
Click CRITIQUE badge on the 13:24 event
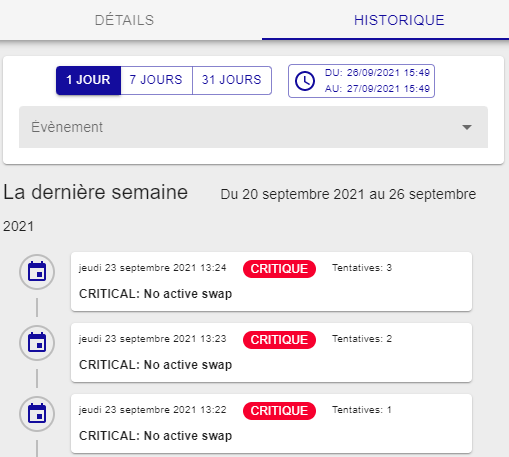click(x=279, y=269)
